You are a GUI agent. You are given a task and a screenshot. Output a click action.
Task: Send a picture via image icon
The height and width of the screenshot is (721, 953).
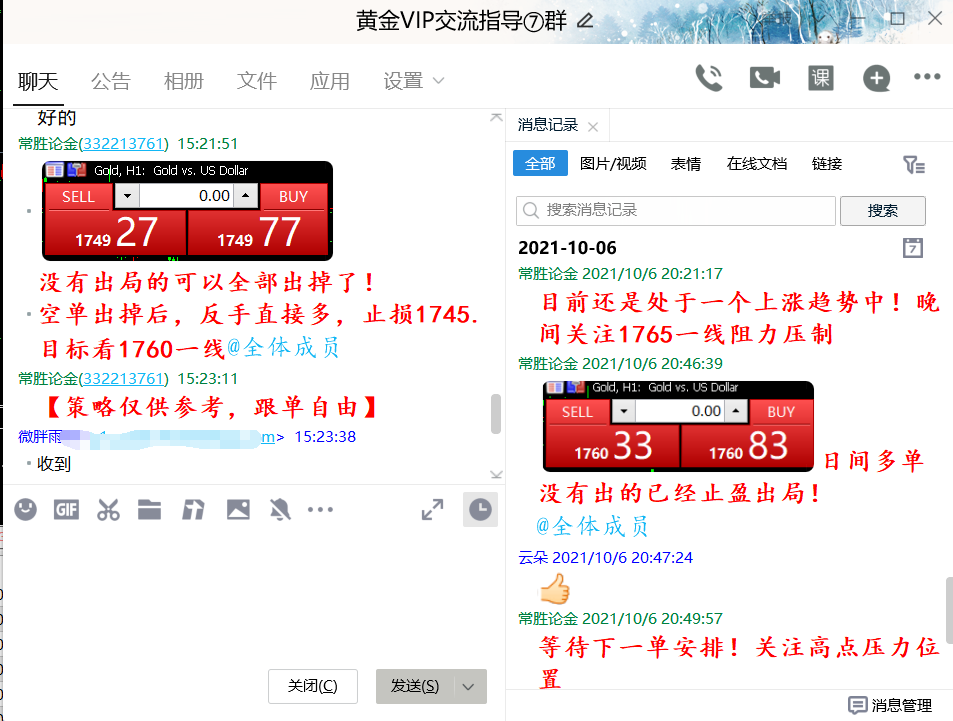pyautogui.click(x=238, y=509)
